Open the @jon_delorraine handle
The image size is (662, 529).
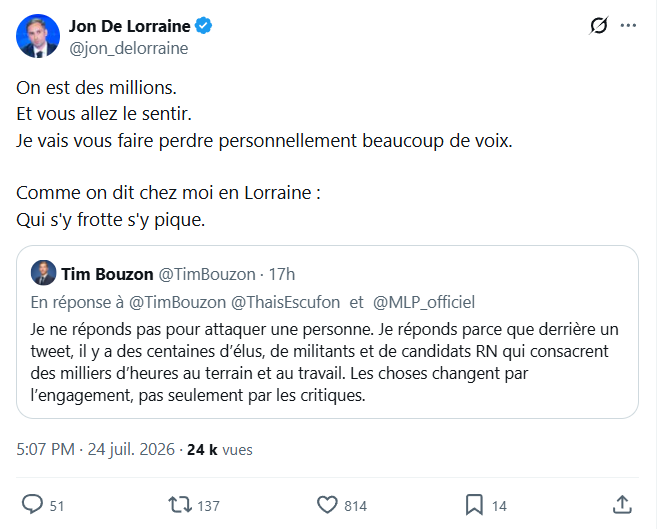point(129,48)
